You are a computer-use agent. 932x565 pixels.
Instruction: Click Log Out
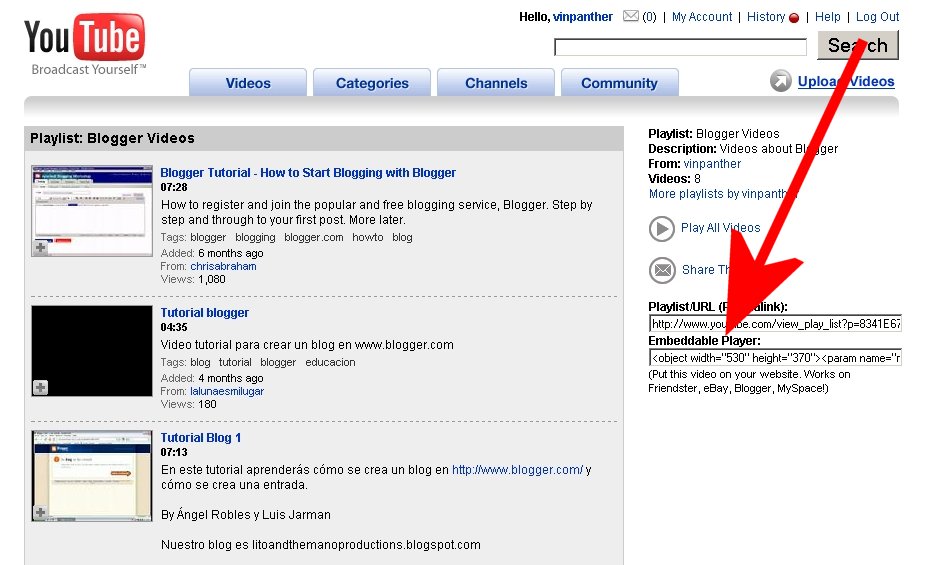point(877,17)
